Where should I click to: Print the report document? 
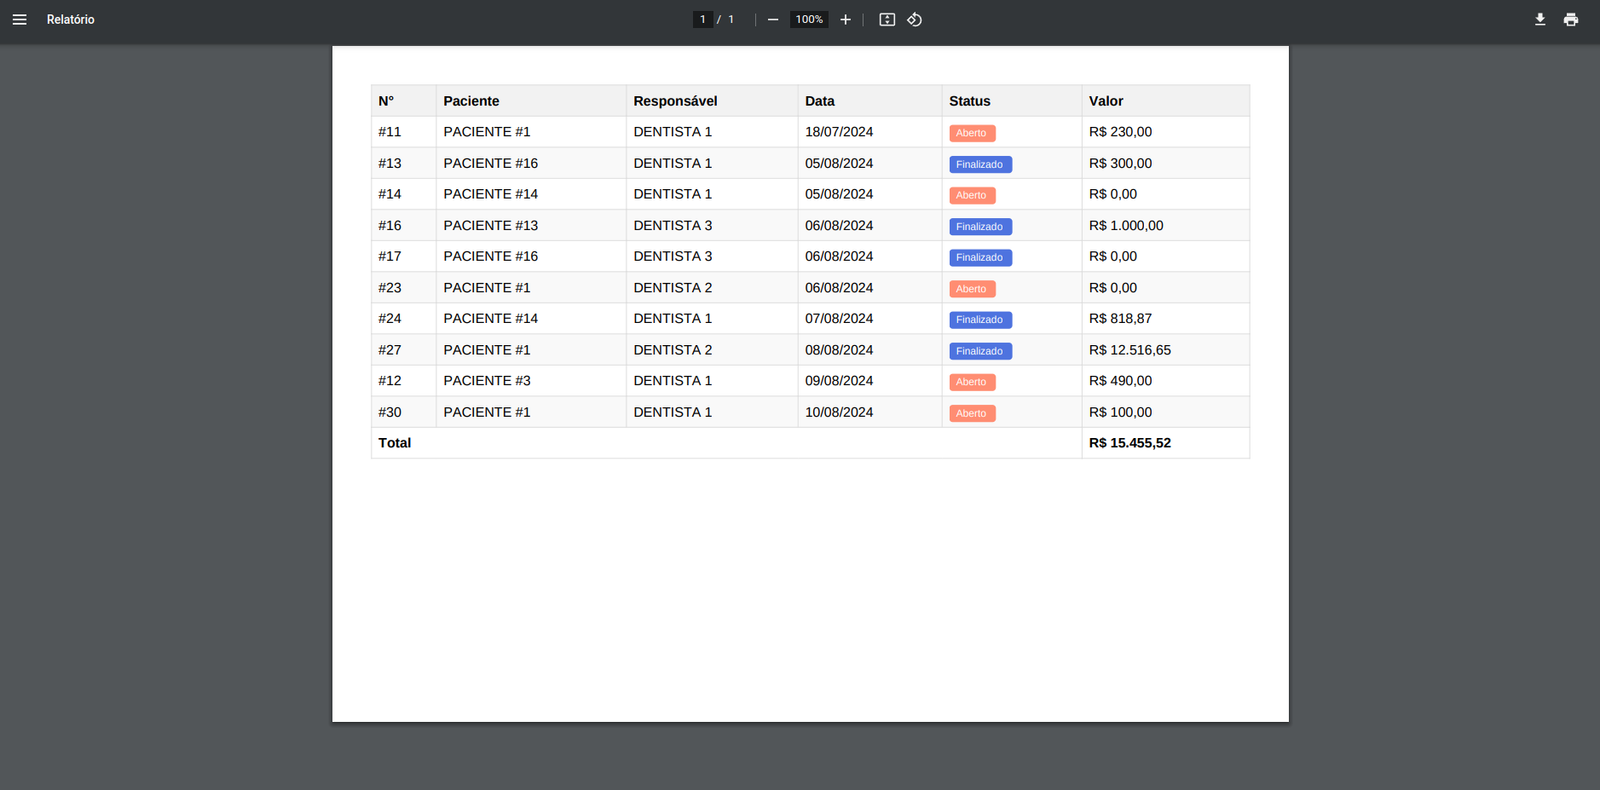[x=1571, y=20]
